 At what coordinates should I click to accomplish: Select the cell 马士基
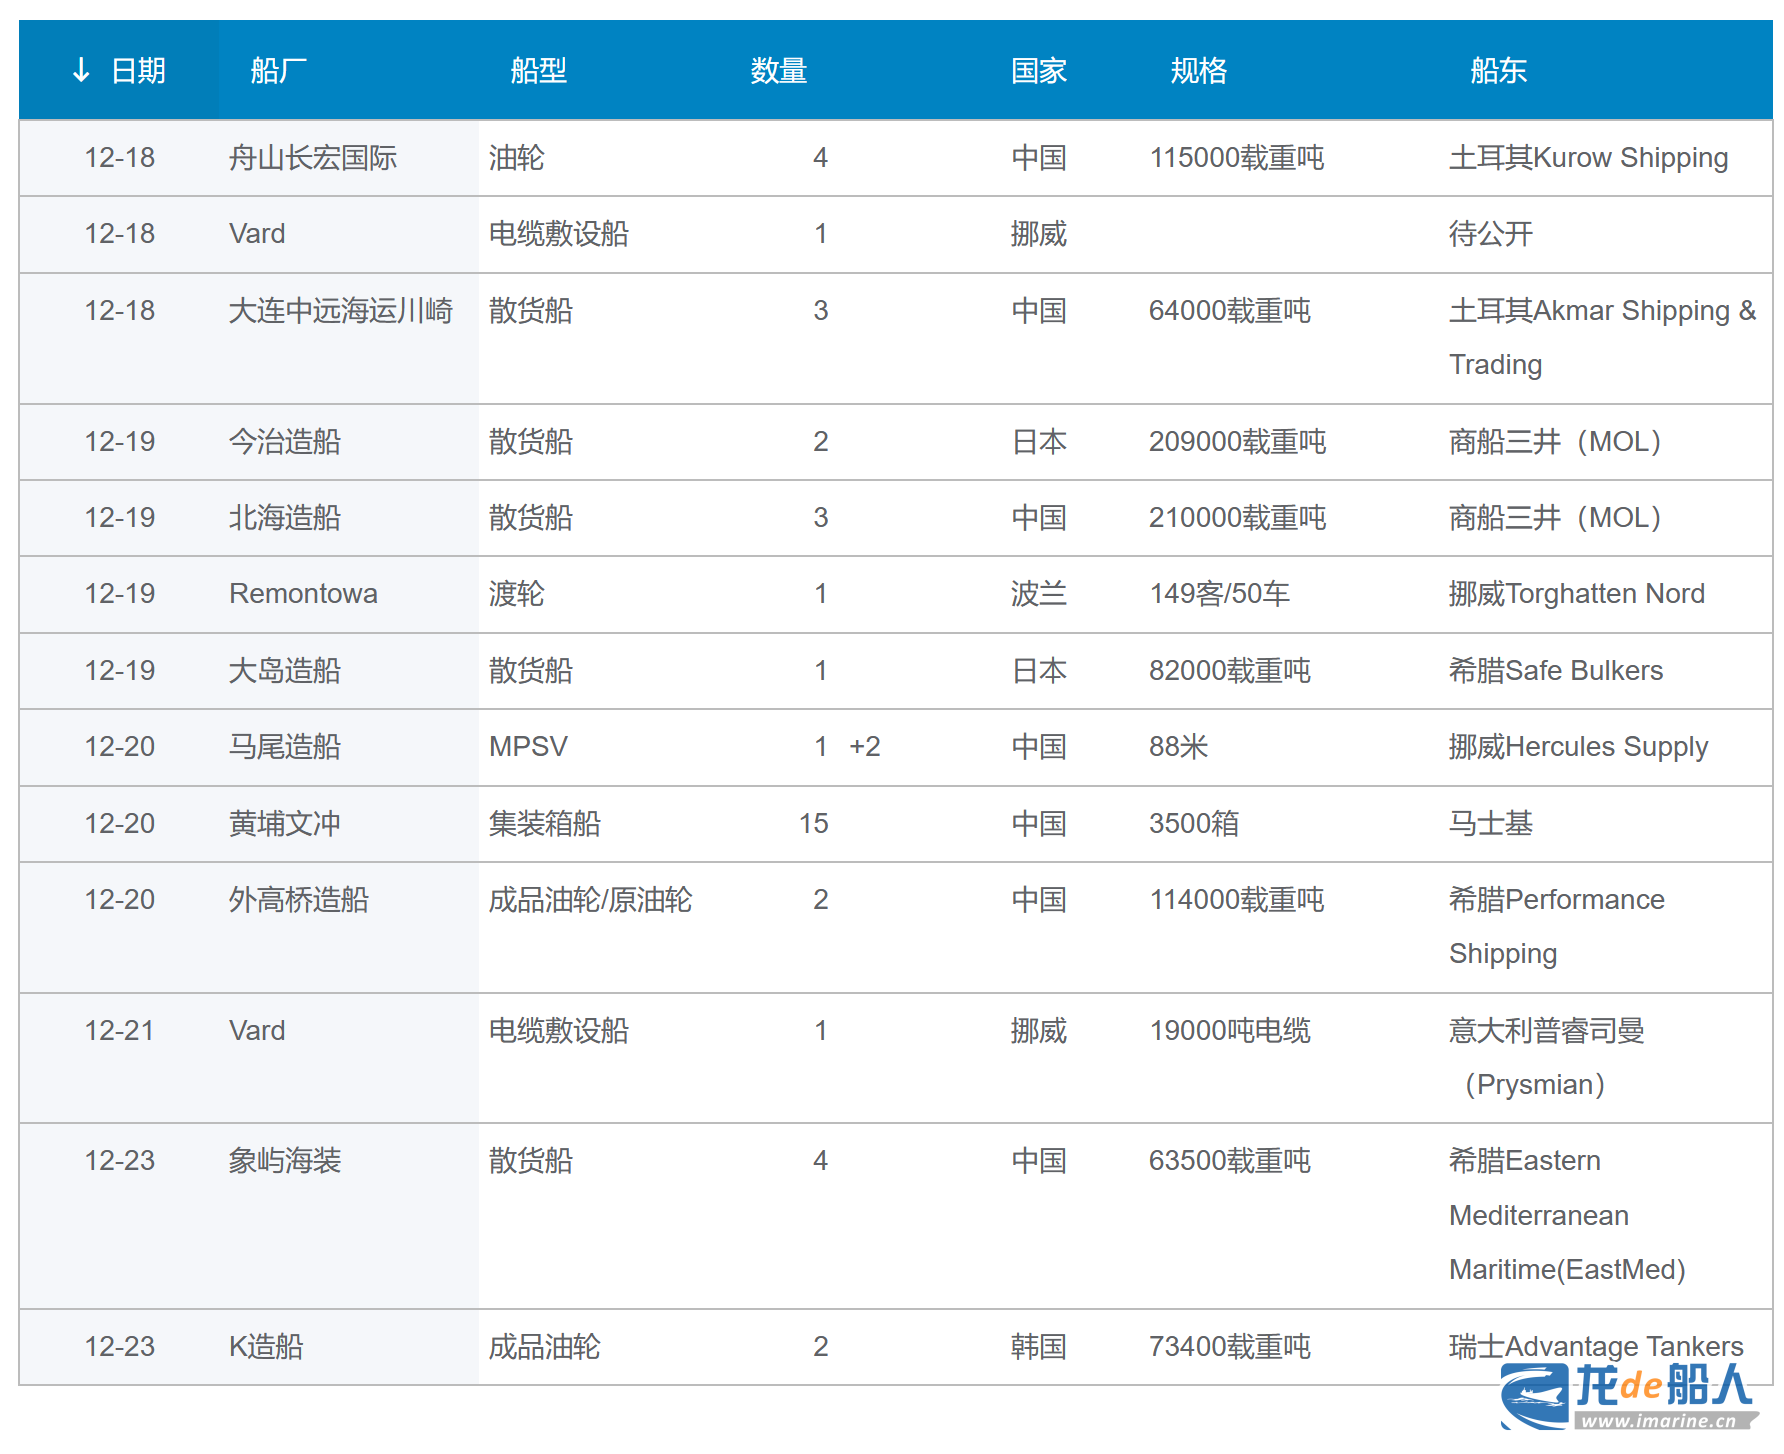1491,824
